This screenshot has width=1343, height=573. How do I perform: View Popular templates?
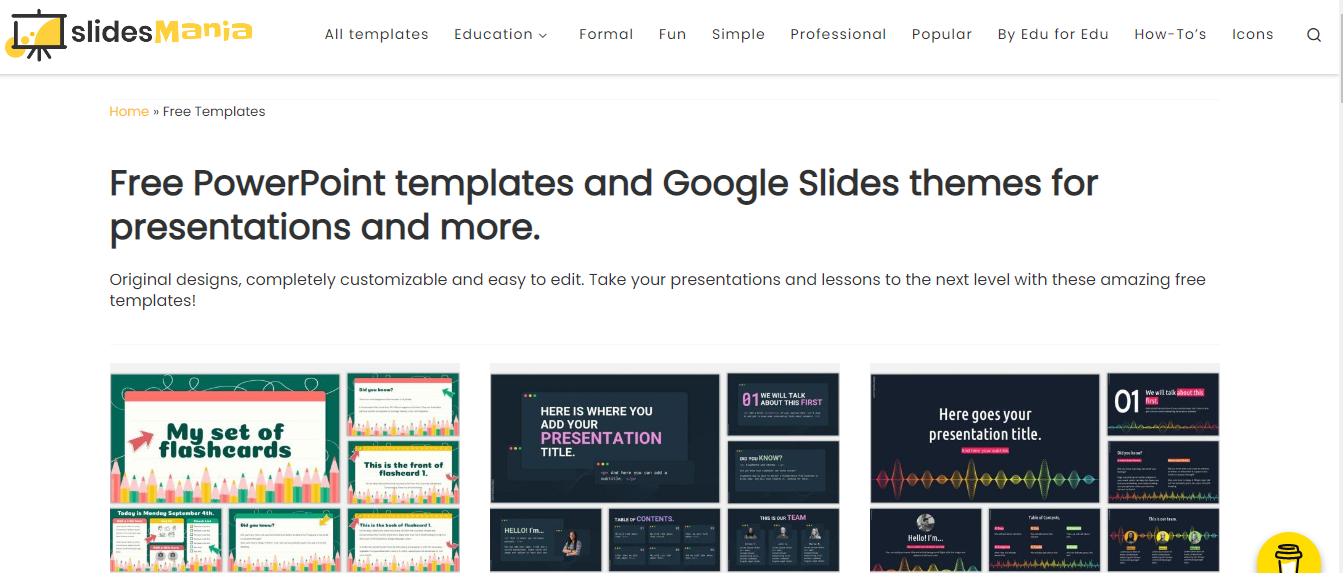[942, 34]
